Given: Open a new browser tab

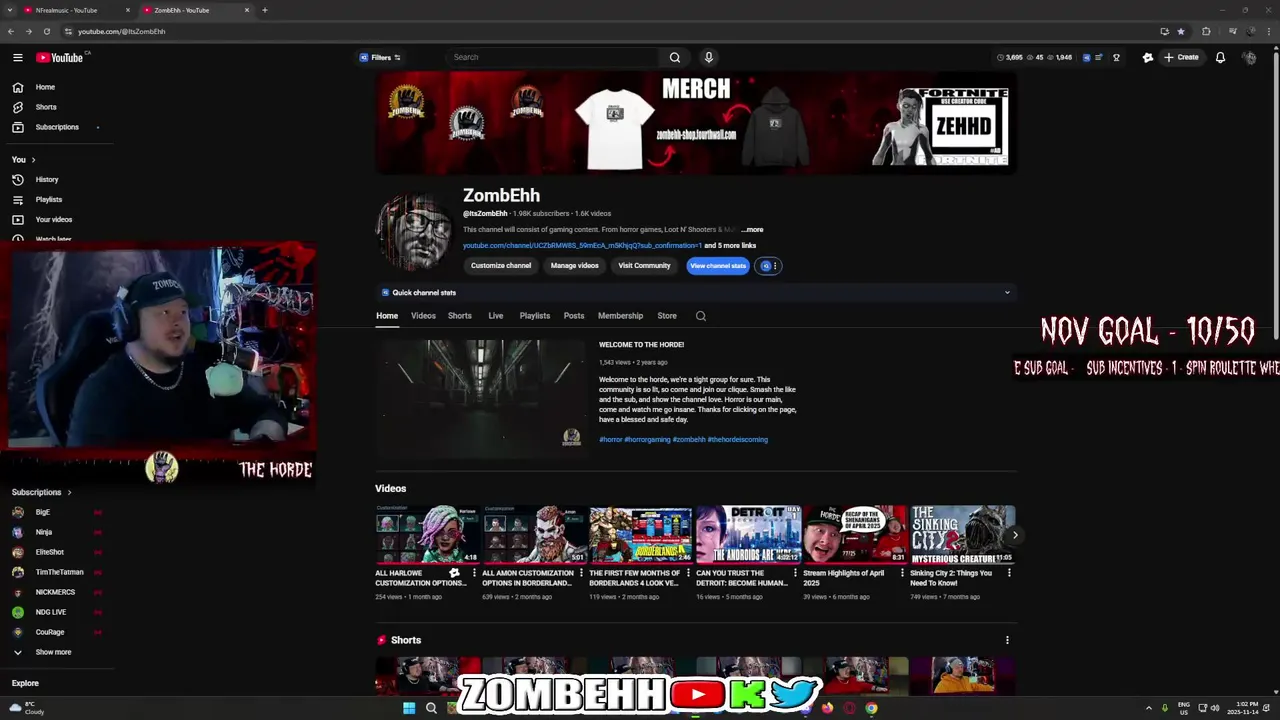Looking at the screenshot, I should click(265, 10).
